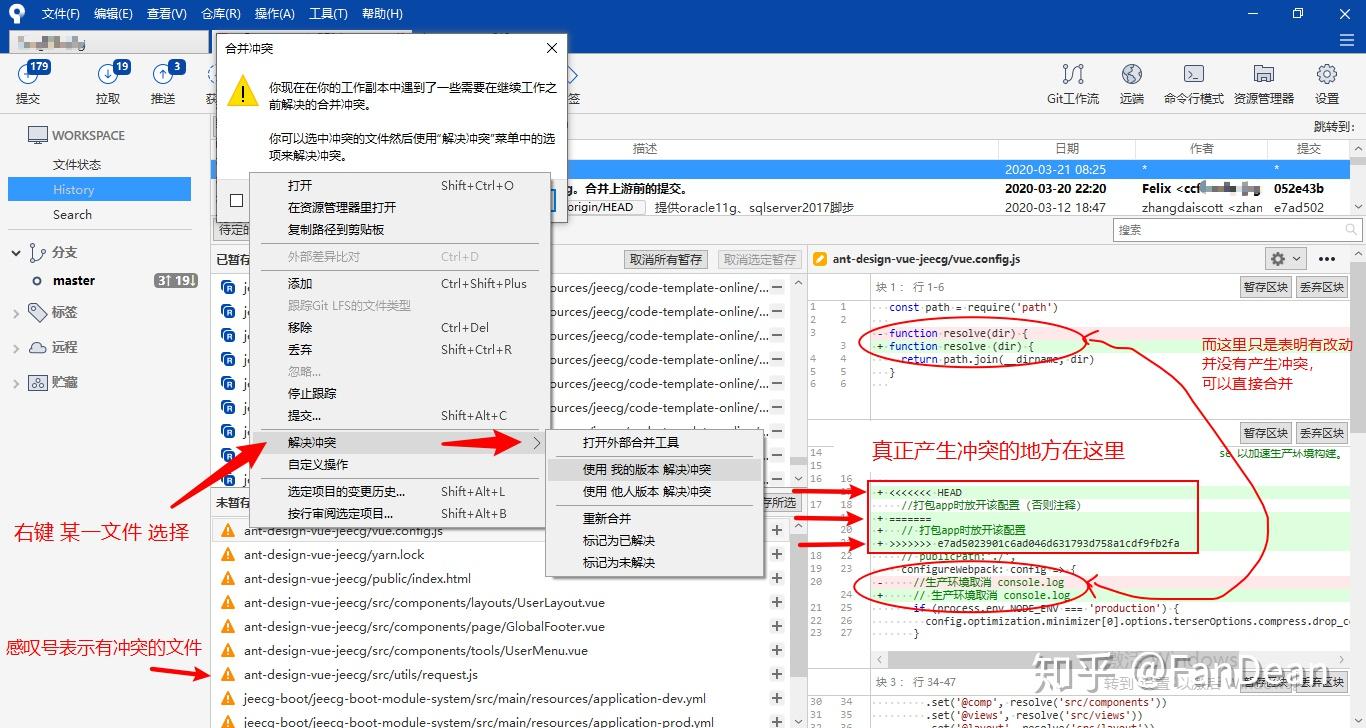Stage request.js with its plus button
Image resolution: width=1366 pixels, height=728 pixels.
coord(777,674)
